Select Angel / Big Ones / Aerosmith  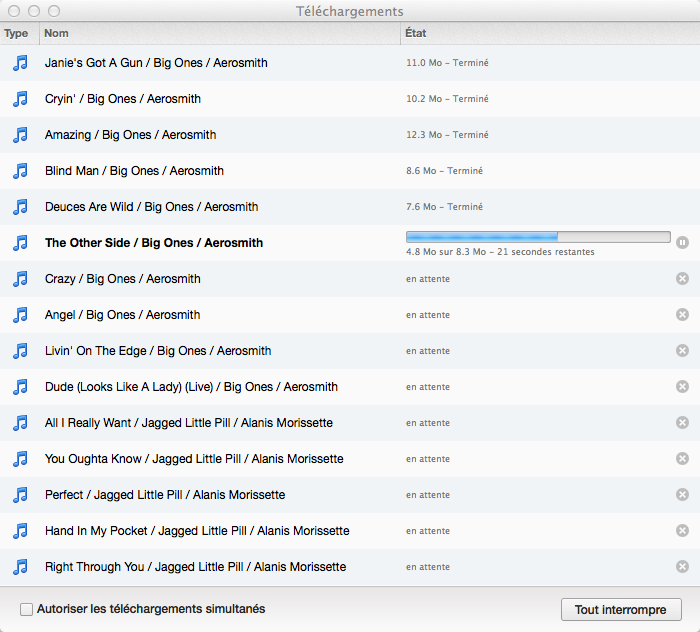click(x=122, y=315)
